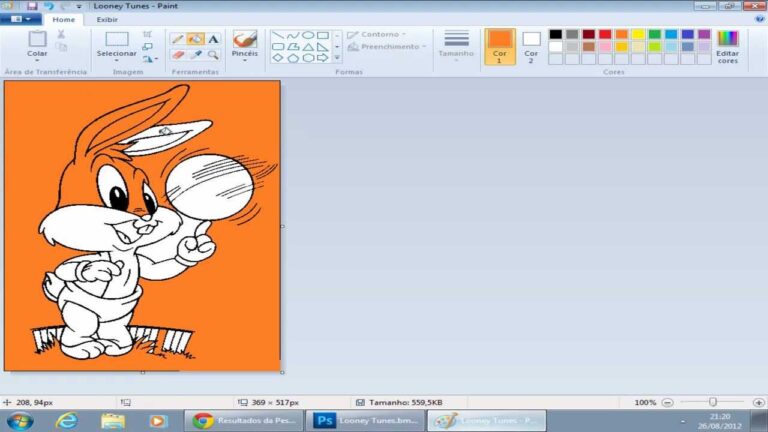
Task: Open Internet Explorer from taskbar
Action: point(67,421)
